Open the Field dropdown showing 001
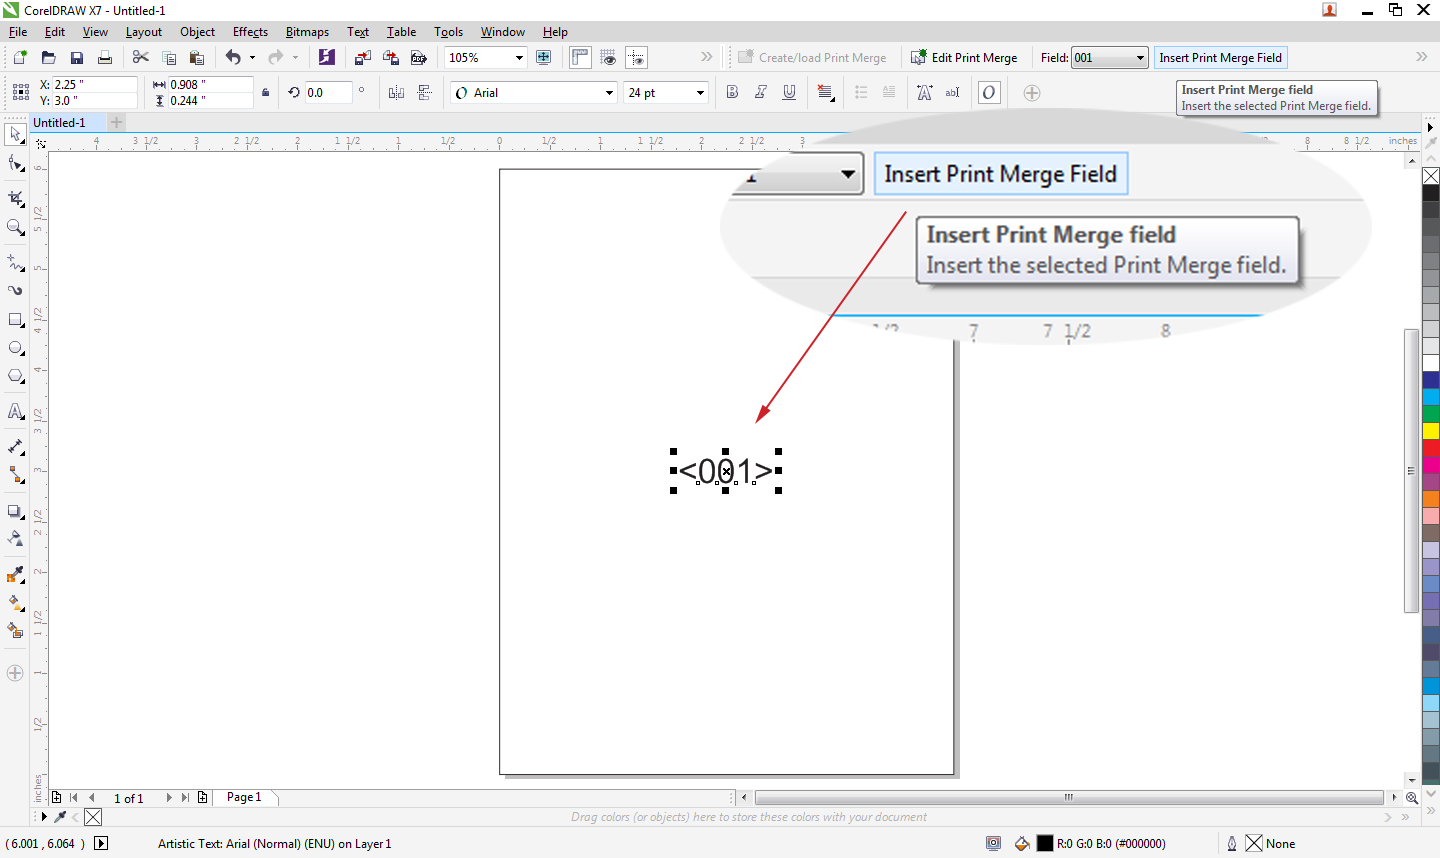Image resolution: width=1440 pixels, height=858 pixels. 1138,57
